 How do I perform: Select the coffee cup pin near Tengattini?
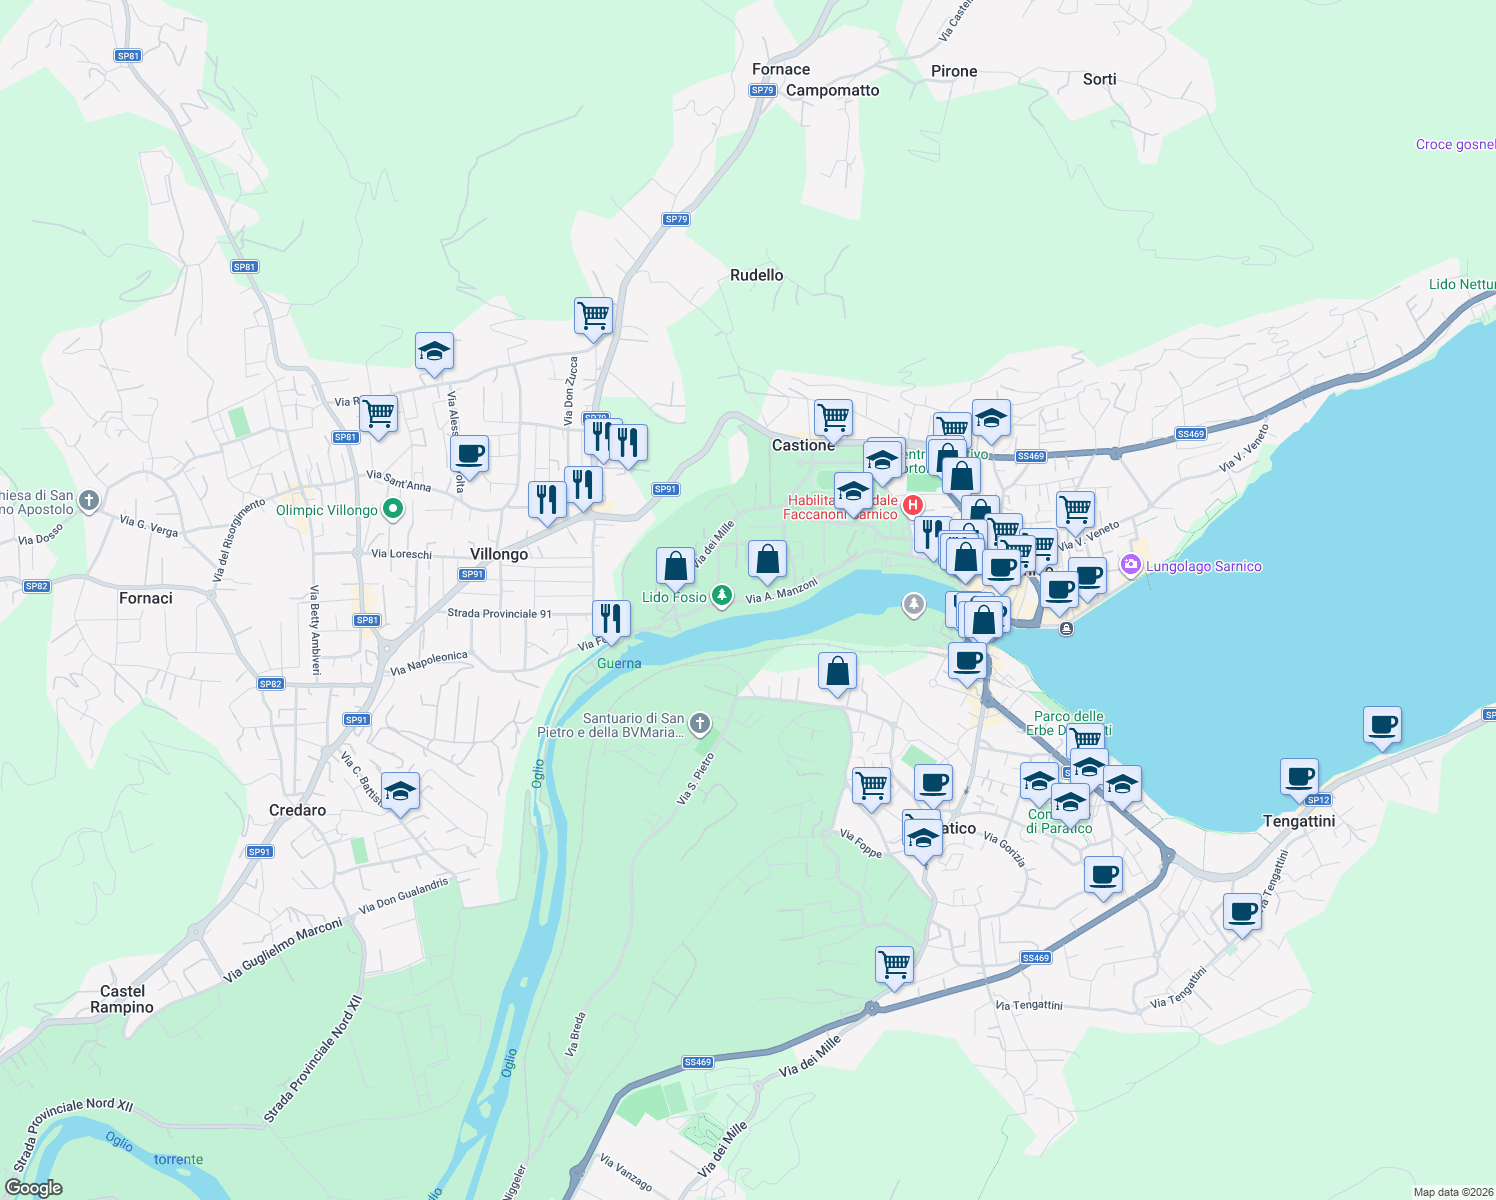(1300, 775)
